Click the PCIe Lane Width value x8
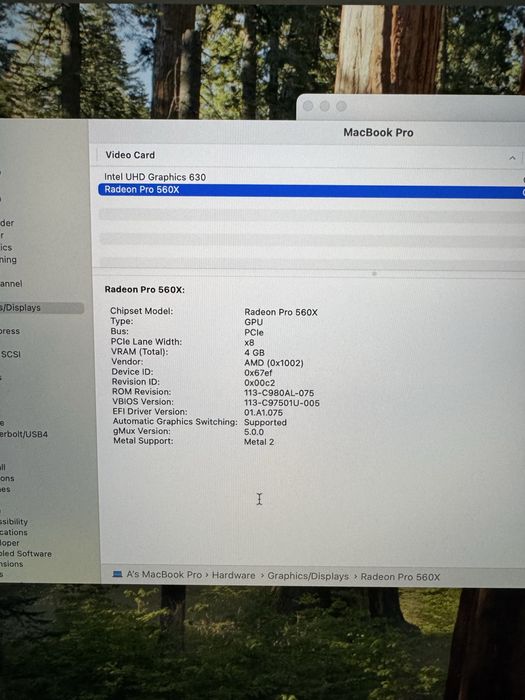The image size is (525, 700). [249, 342]
